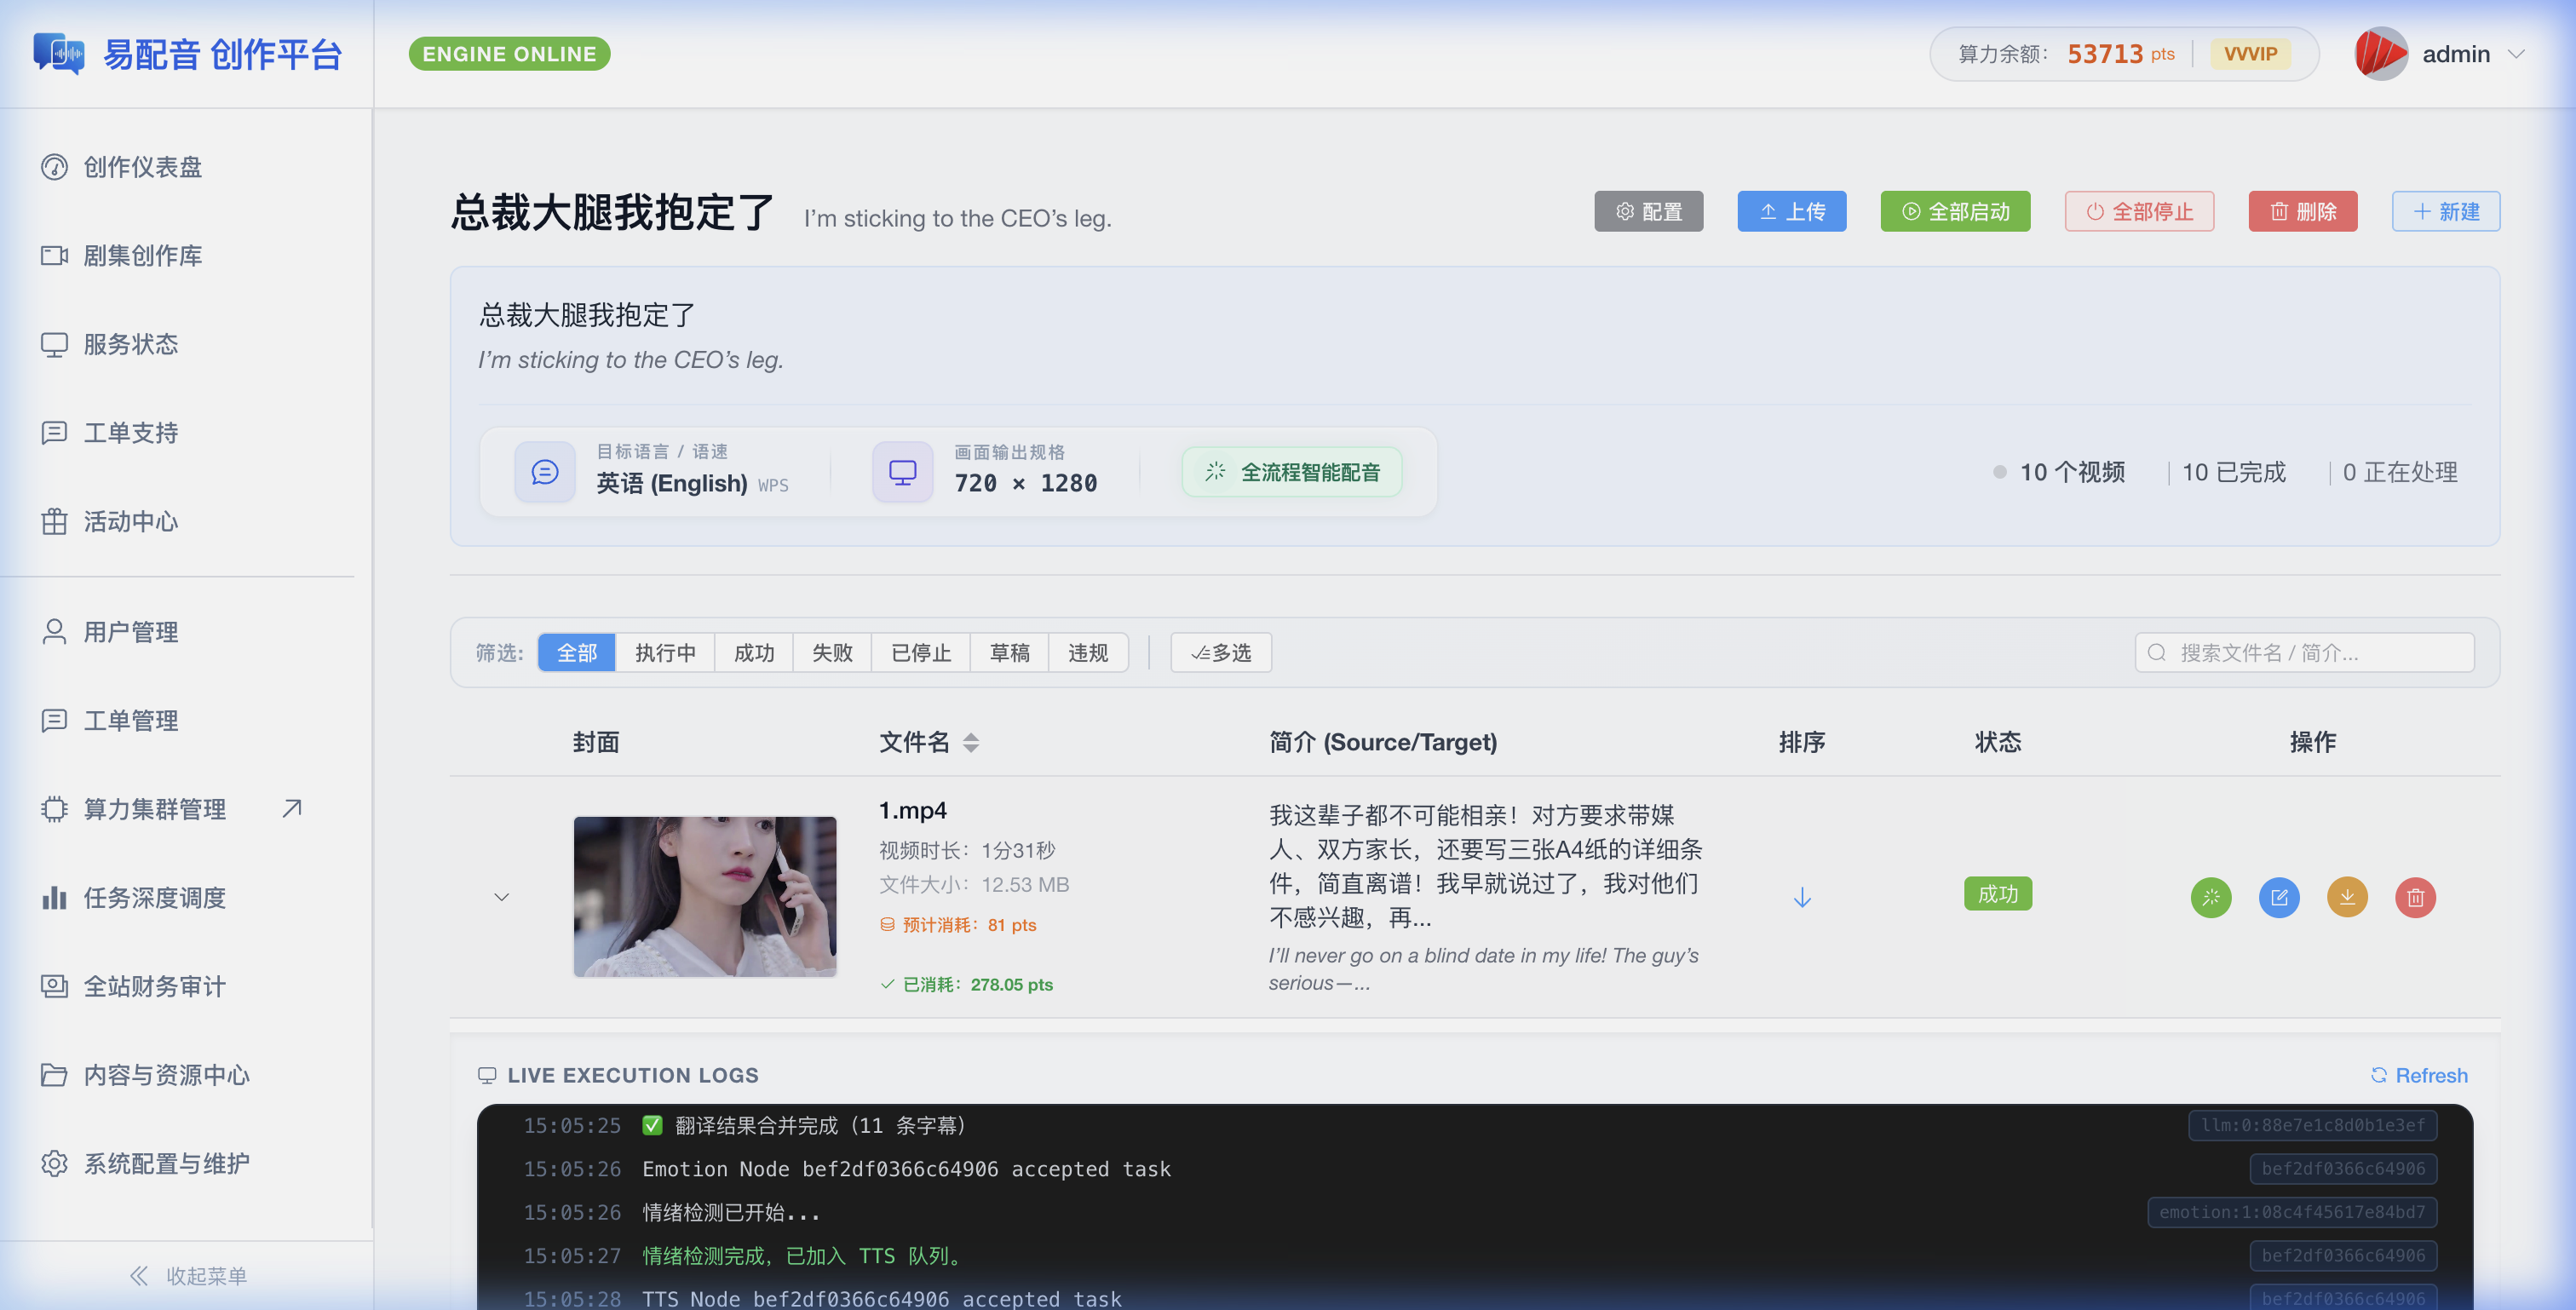Screen dimensions: 2576x1310
Task: Click the orange download icon for 1.mp4
Action: (2346, 897)
